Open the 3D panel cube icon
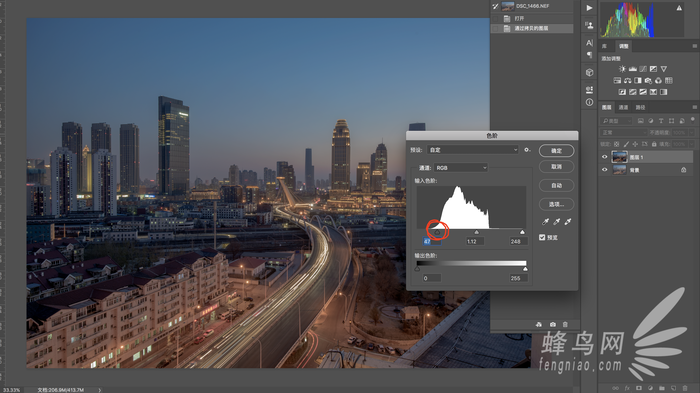Viewport: 700px width, 393px height. coord(589,72)
